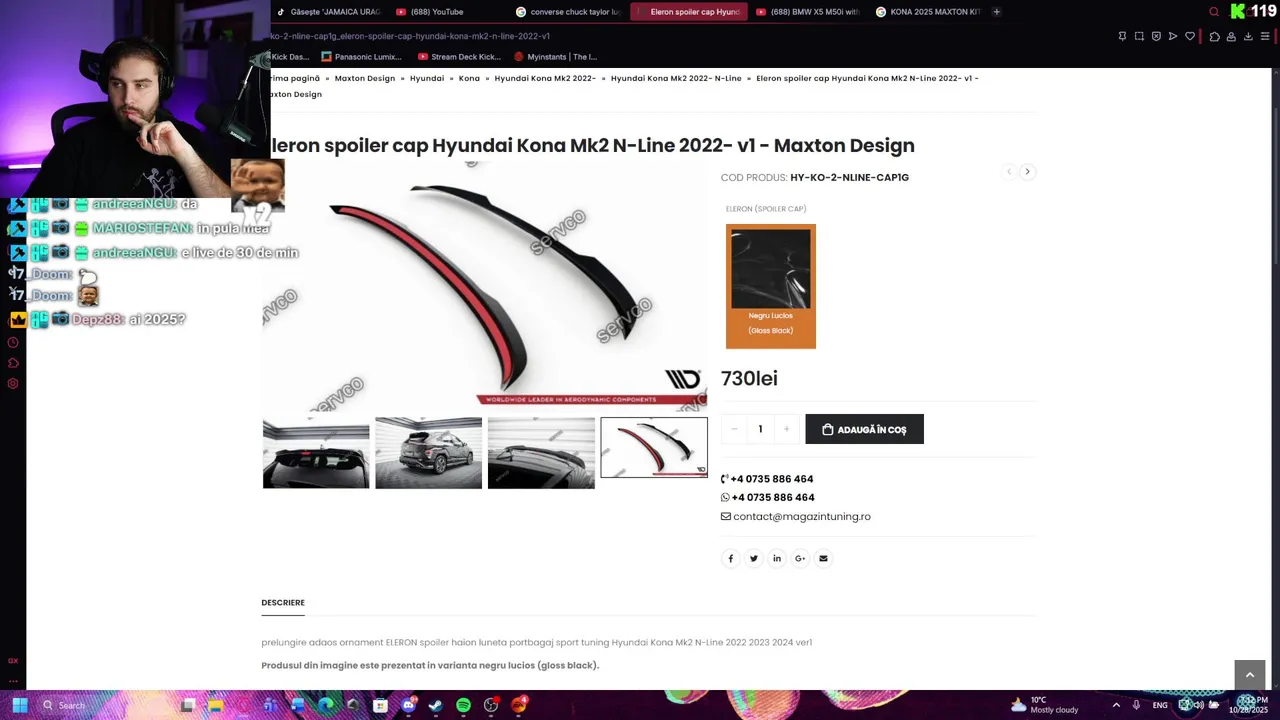Switch to the JAMAICA URAGAN tab
Viewport: 1280px width, 720px height.
click(x=329, y=12)
